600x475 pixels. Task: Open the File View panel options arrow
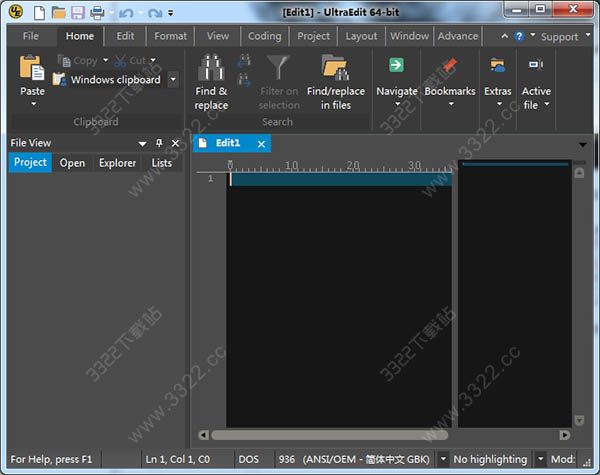pyautogui.click(x=142, y=144)
